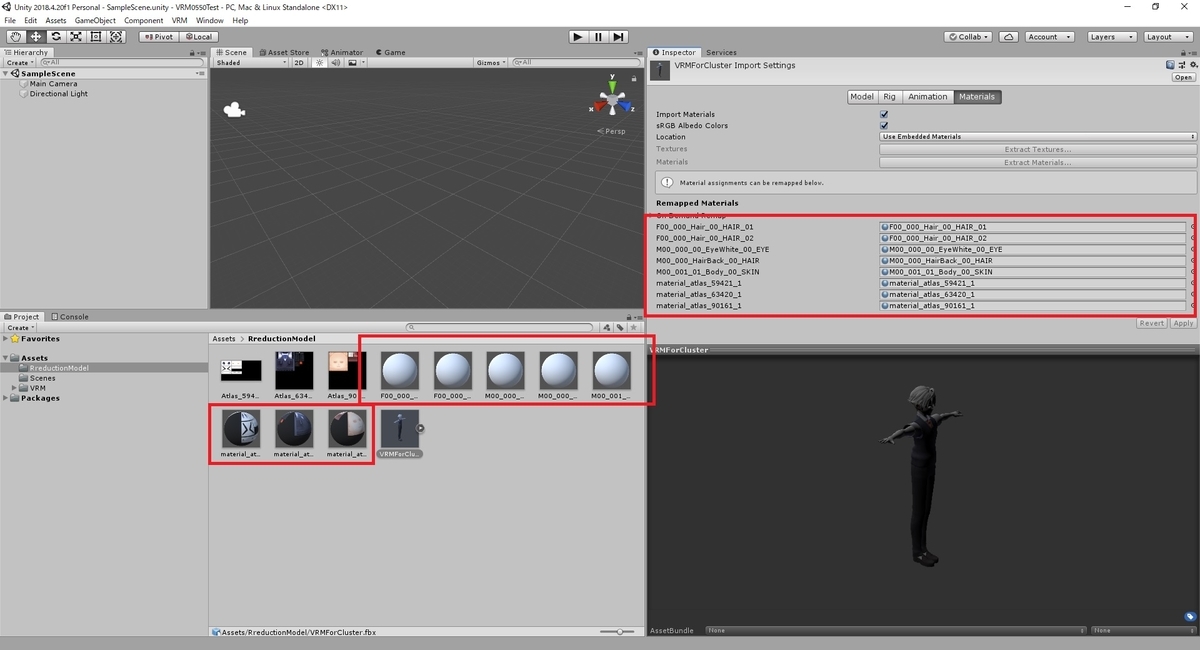Collapse SampleScene in Hierarchy

[6, 73]
